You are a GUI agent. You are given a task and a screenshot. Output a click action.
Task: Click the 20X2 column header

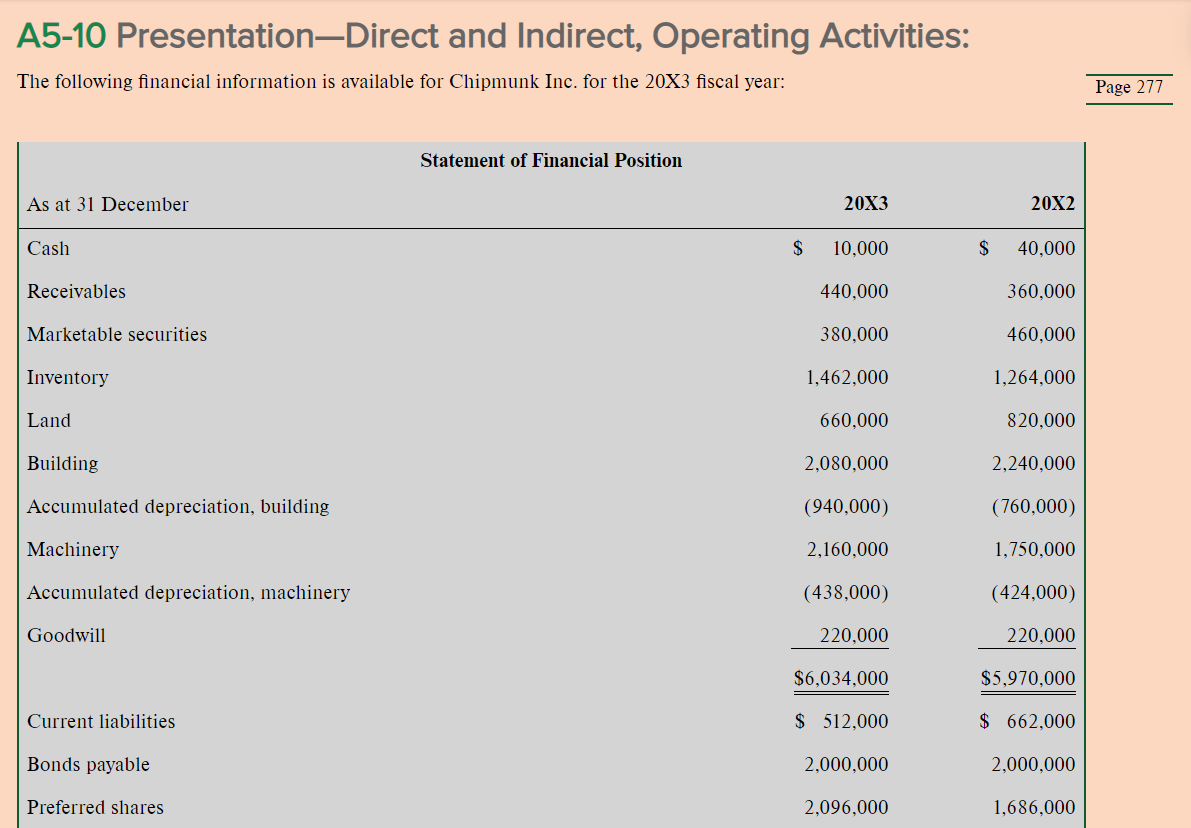(1053, 204)
